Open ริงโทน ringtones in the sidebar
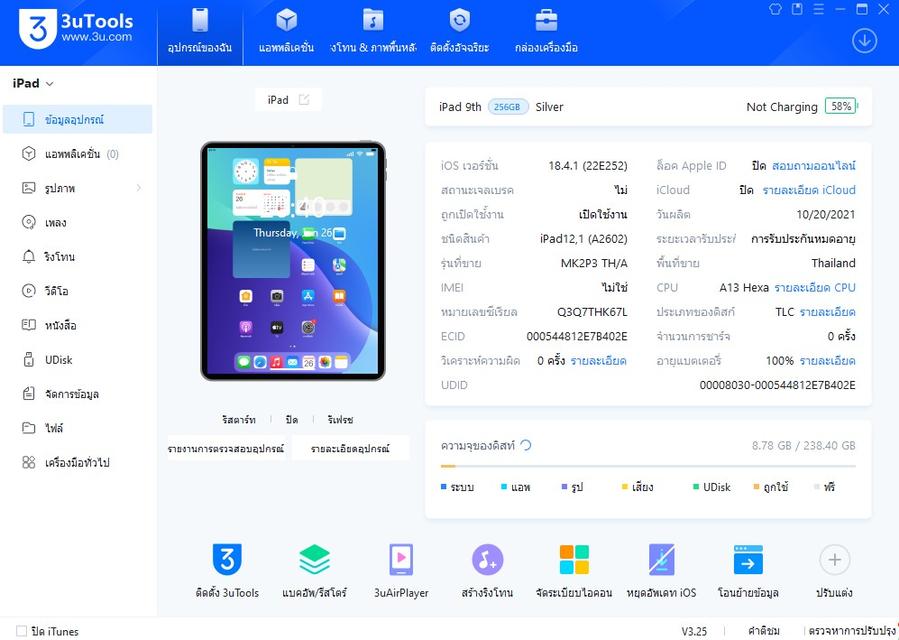Screen dimensions: 899x640 [x=77, y=257]
